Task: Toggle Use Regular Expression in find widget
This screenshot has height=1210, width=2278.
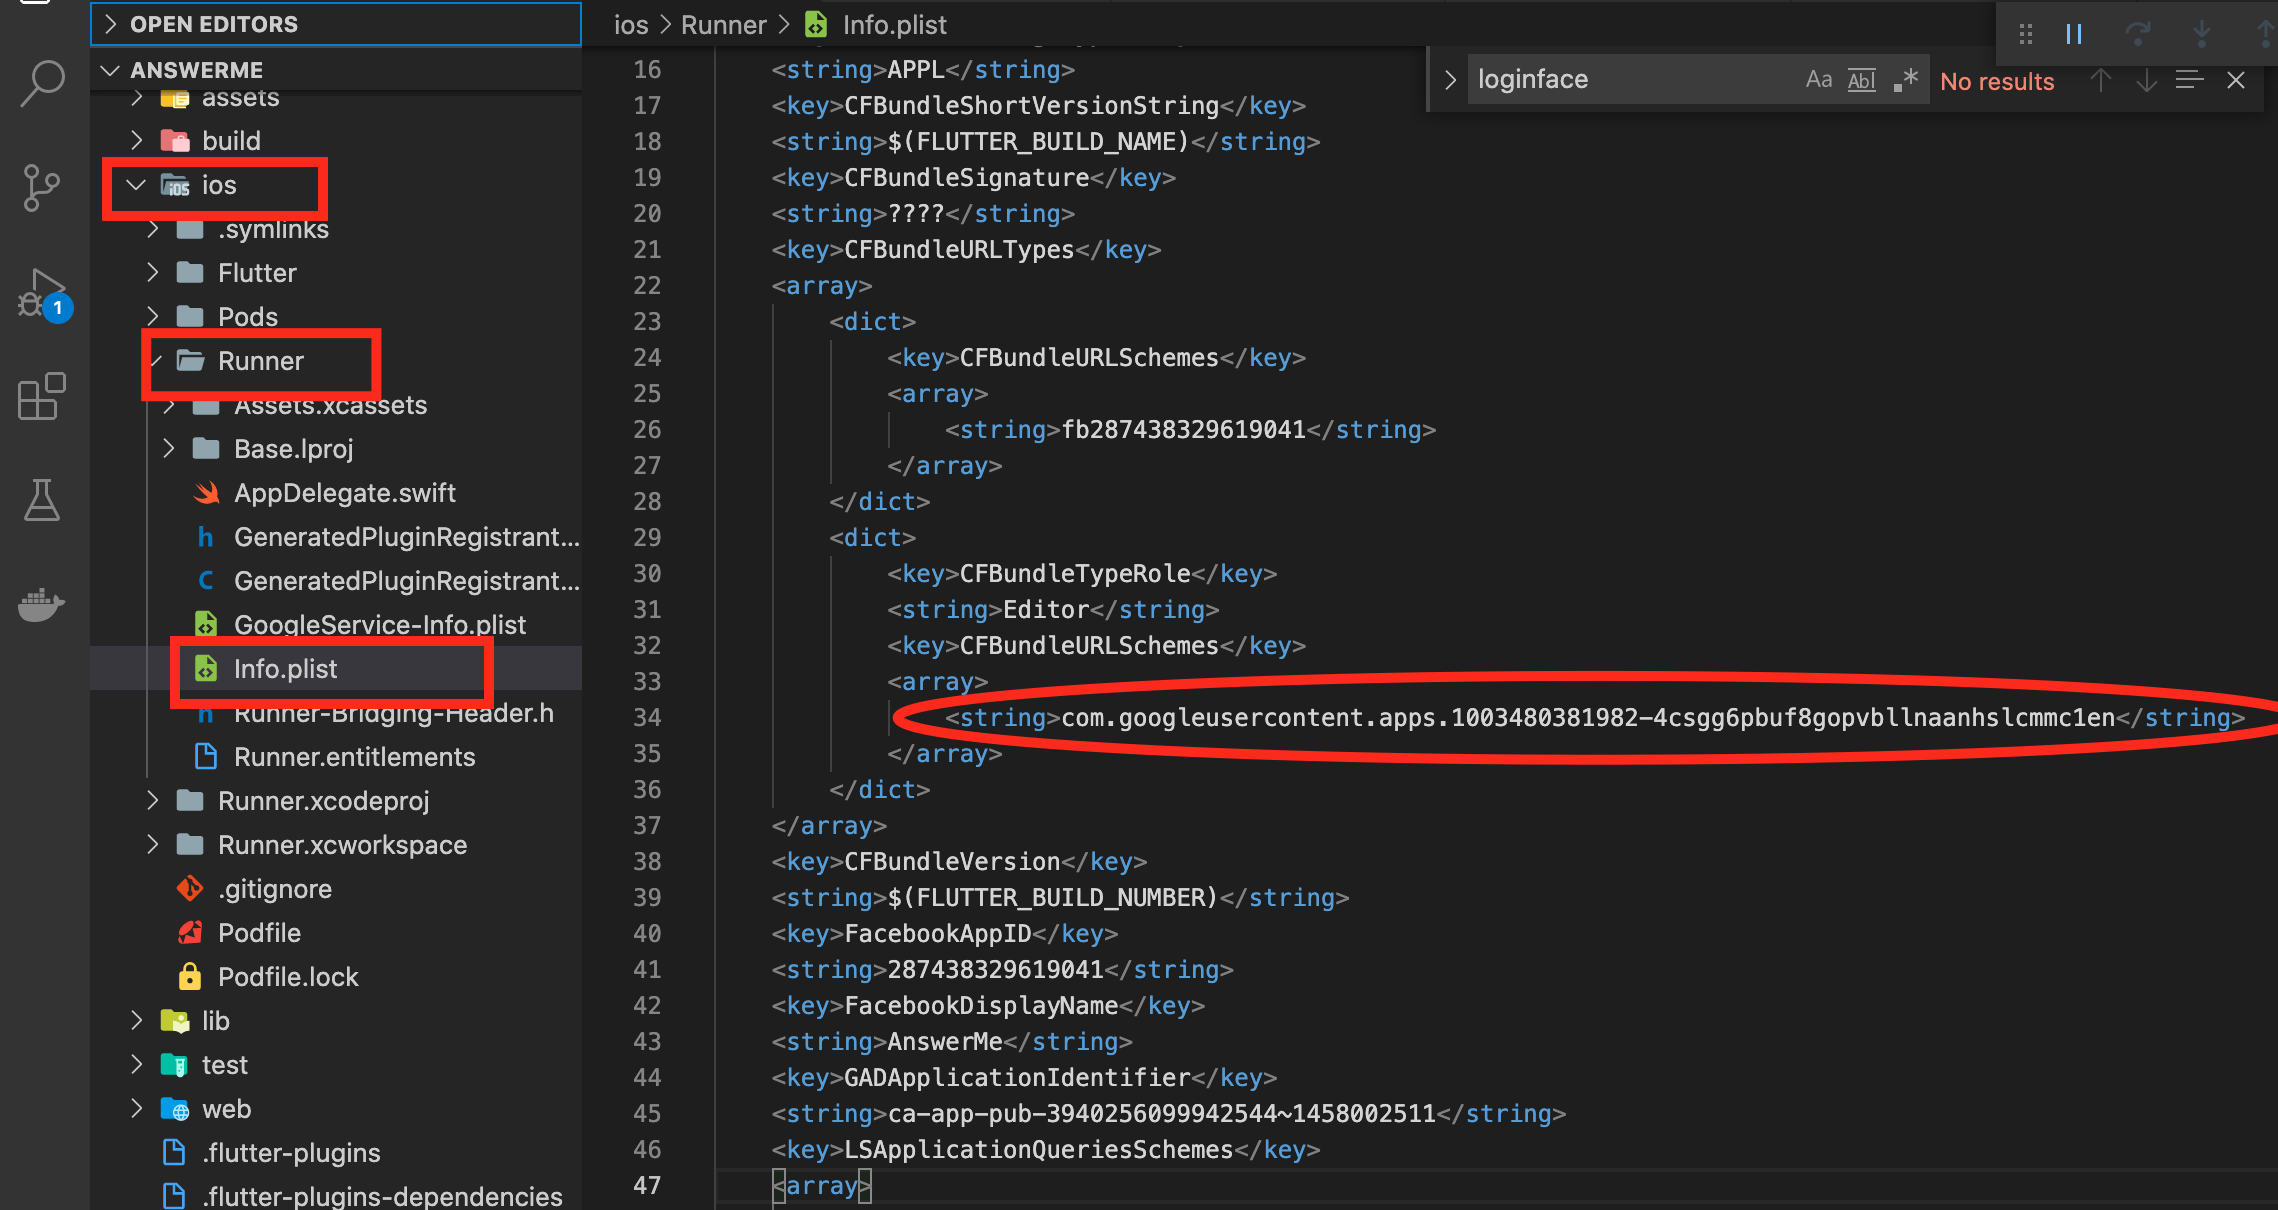Action: [1905, 80]
